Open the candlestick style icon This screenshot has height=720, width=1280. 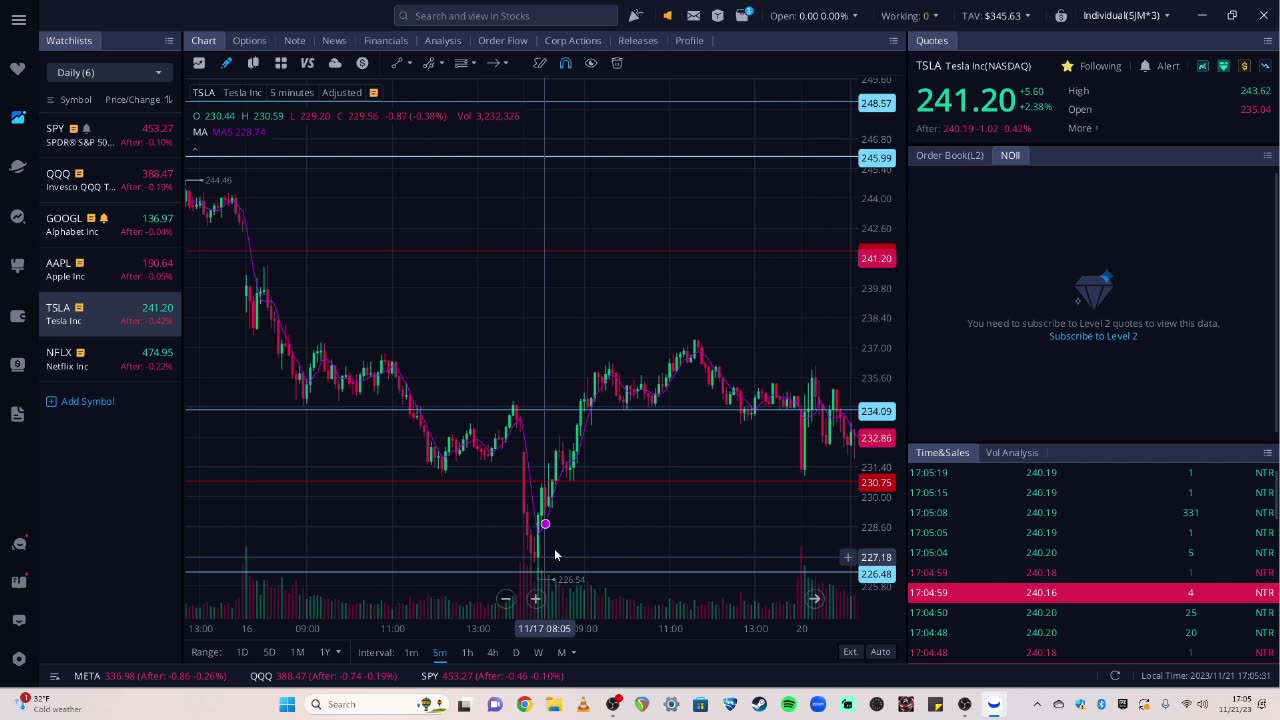tap(253, 63)
